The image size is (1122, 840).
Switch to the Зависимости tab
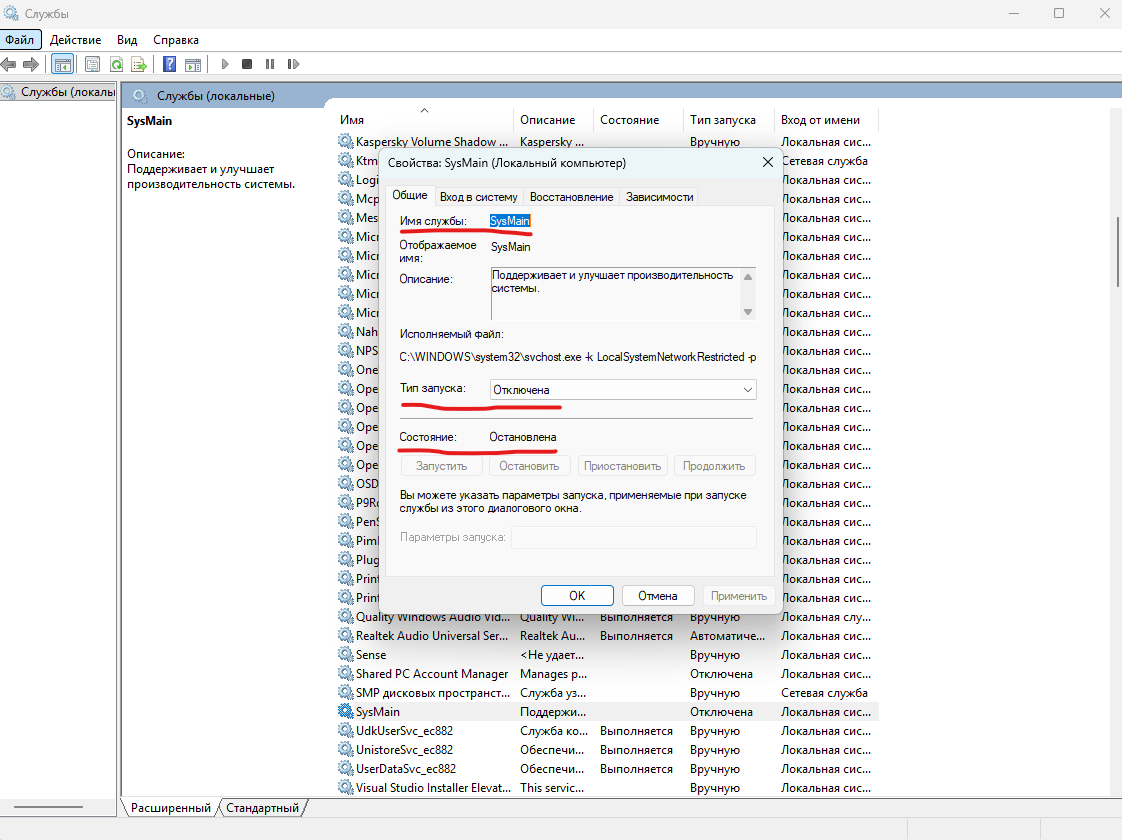pos(659,197)
